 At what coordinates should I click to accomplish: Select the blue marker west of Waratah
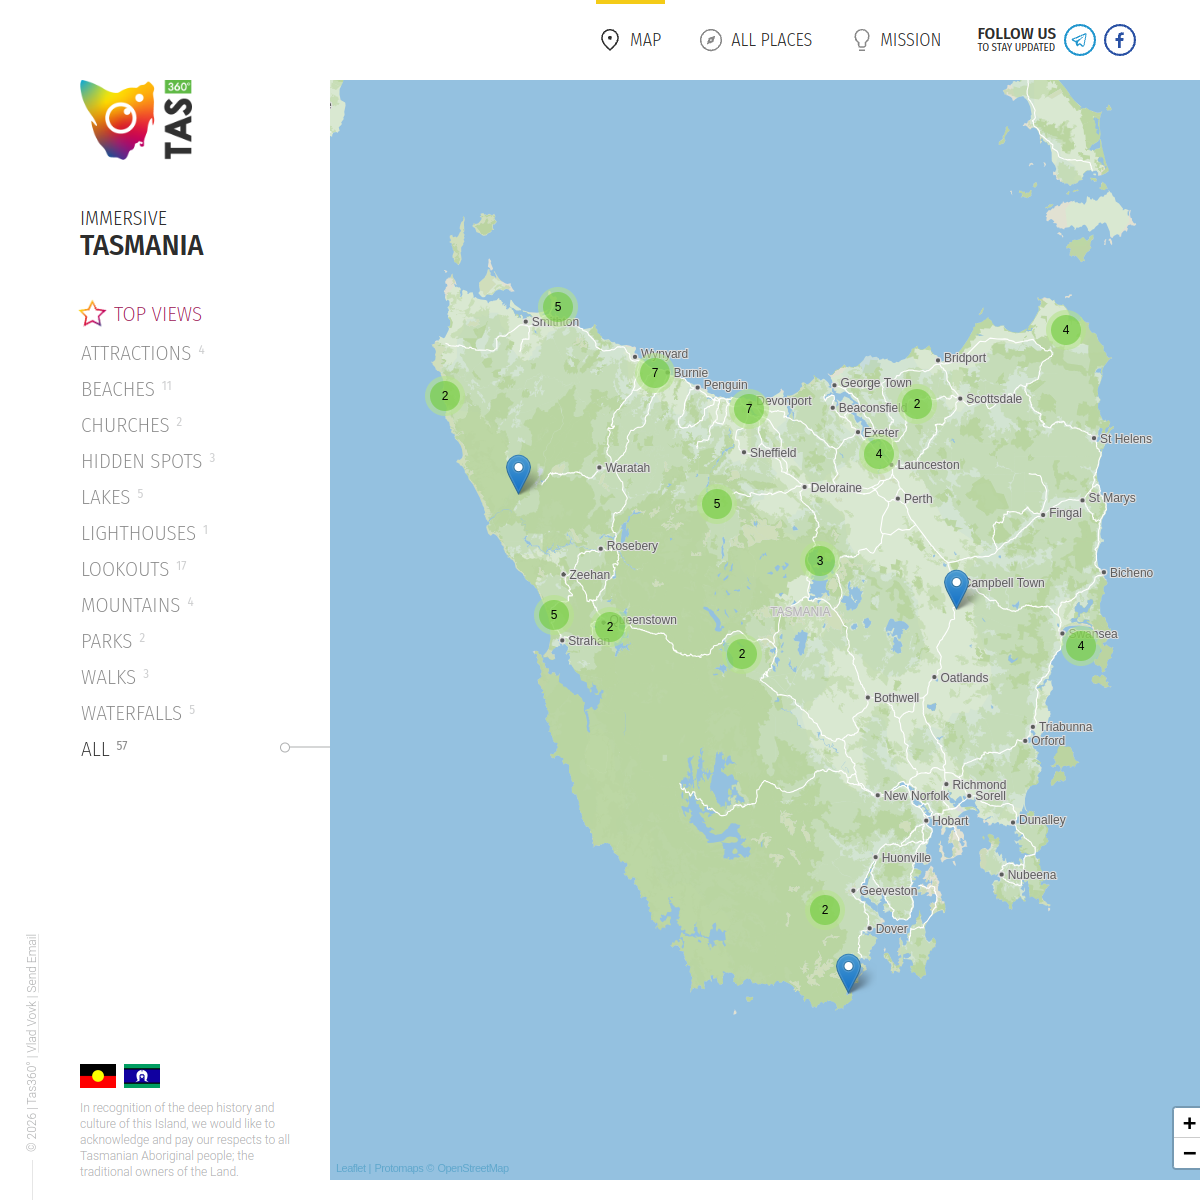518,472
